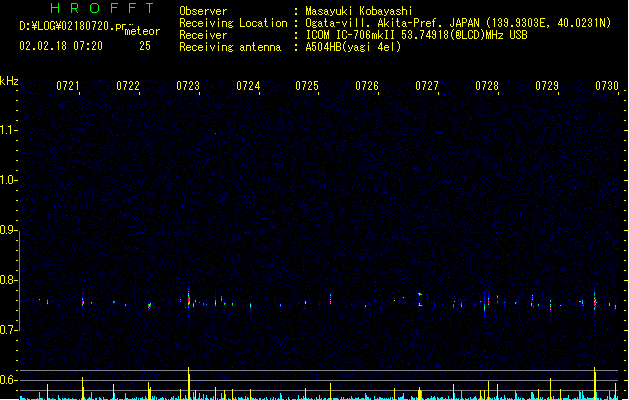This screenshot has width=629, height=400.
Task: Click the date stamp 02.02.18 07:20
Action: pos(61,46)
